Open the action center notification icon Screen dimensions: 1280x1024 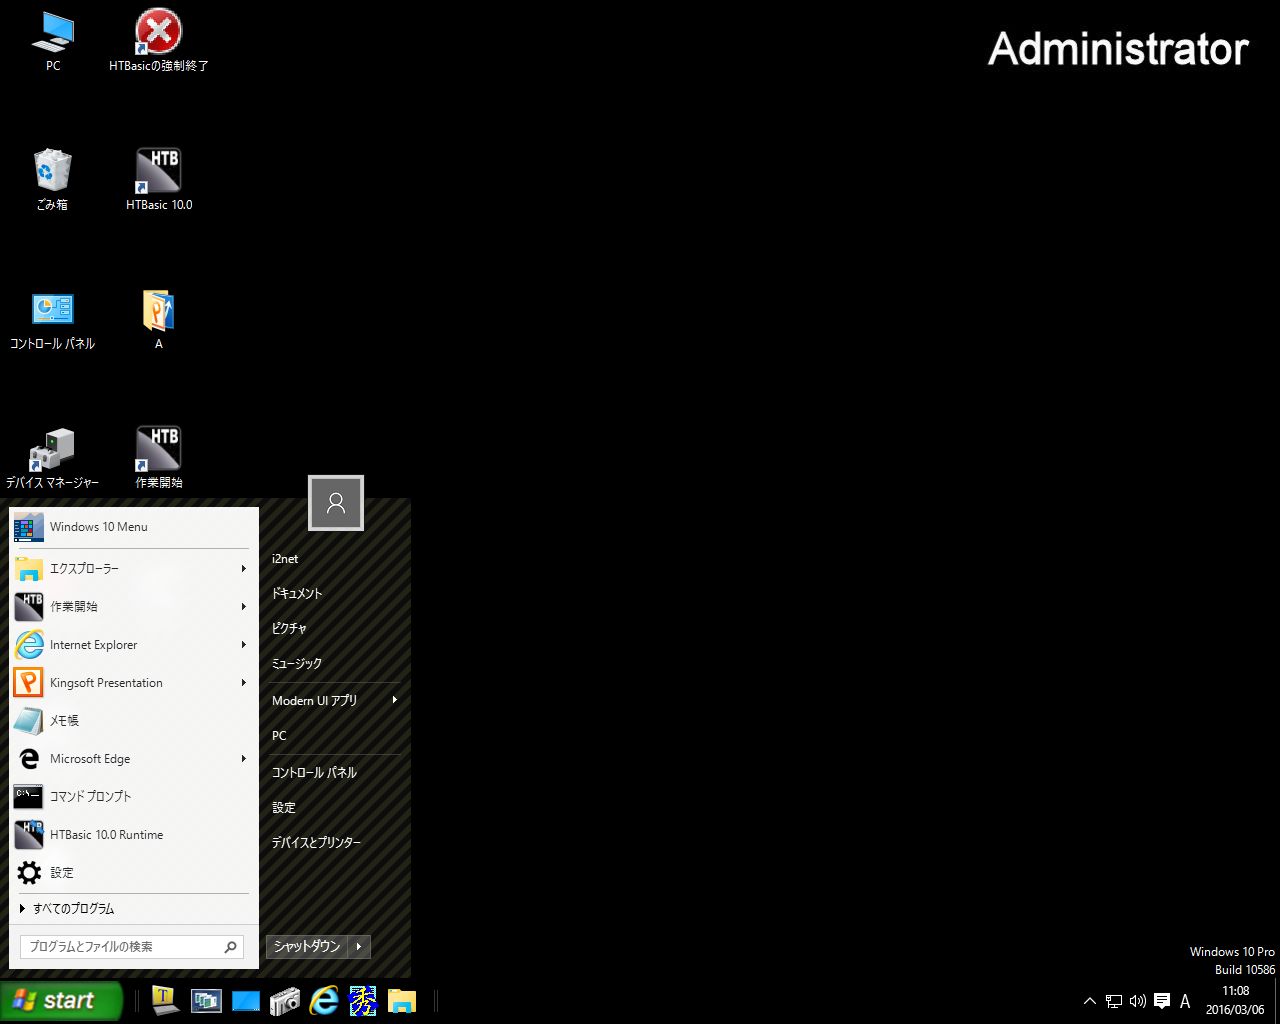click(x=1162, y=1000)
